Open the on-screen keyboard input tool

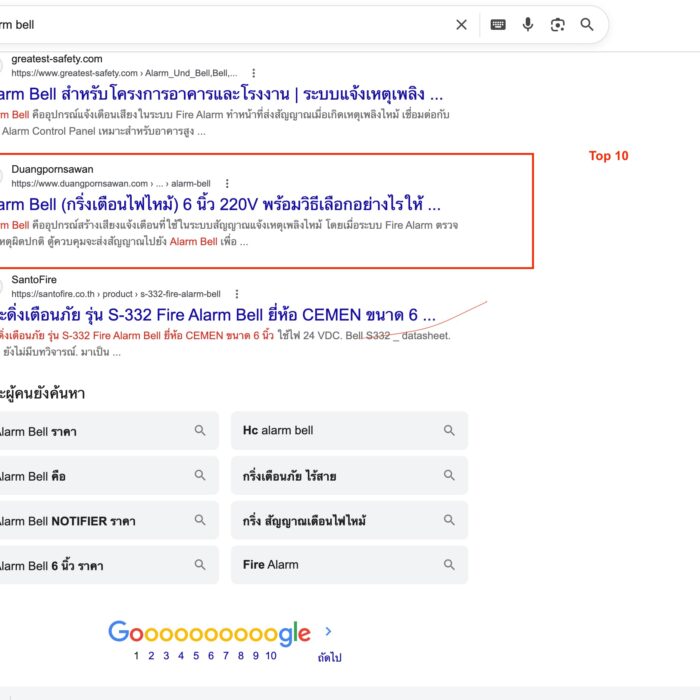pos(498,25)
